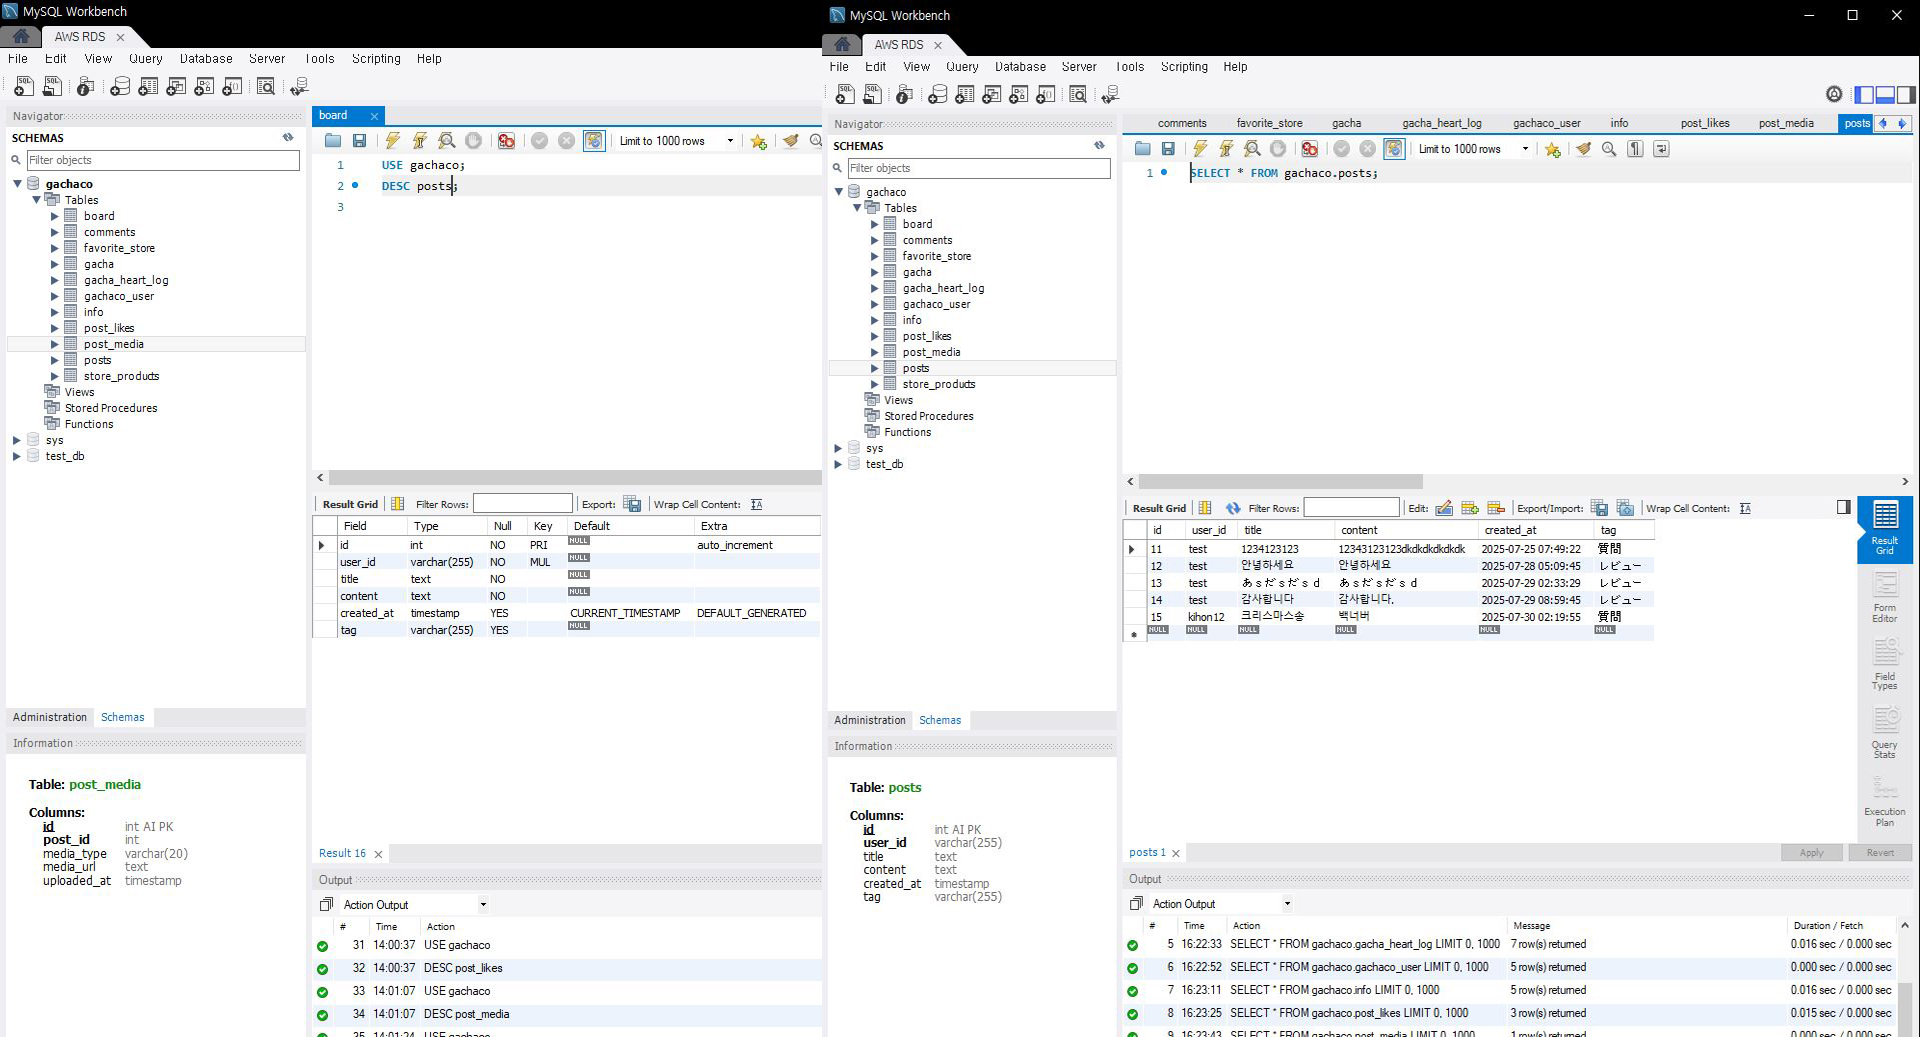Click Create new schema icon in right main toolbar
The height and width of the screenshot is (1037, 1920).
coord(937,95)
